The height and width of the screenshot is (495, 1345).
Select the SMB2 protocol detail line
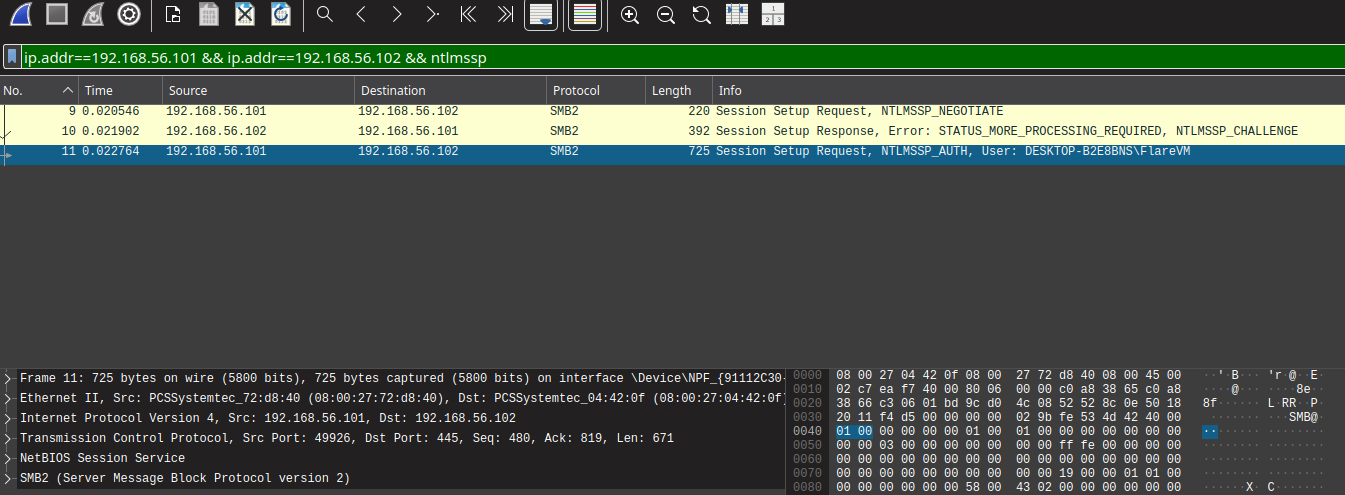click(185, 478)
